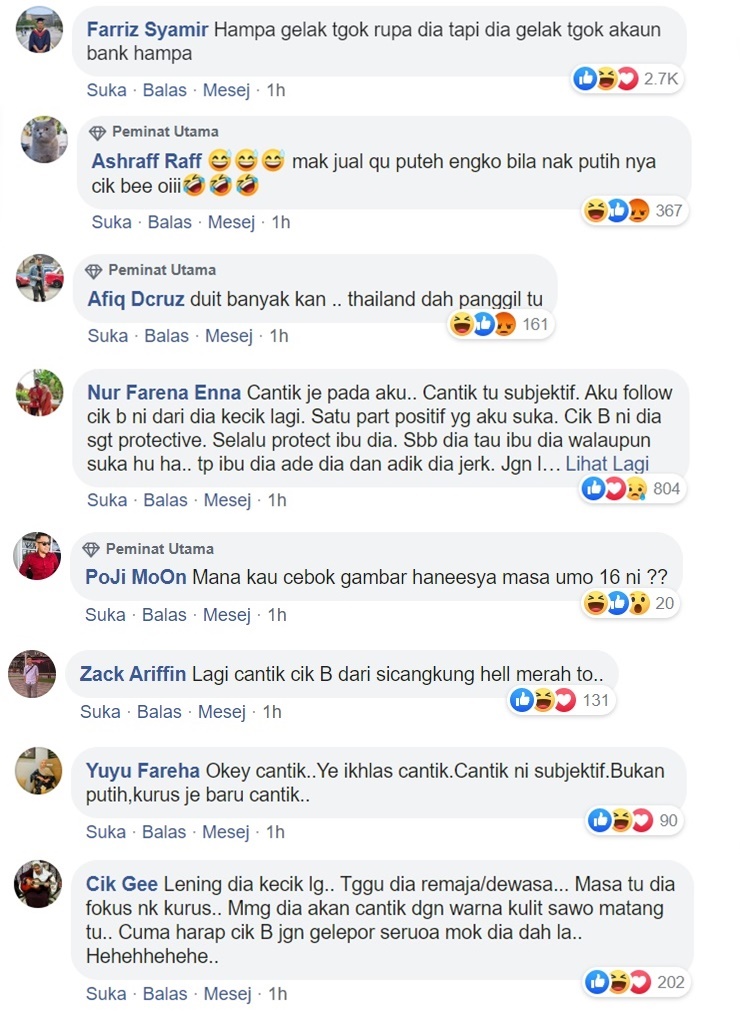Screen dimensions: 740x1012
Task: Send a message to Afiq Dcruz via Mesej
Action: tap(228, 336)
